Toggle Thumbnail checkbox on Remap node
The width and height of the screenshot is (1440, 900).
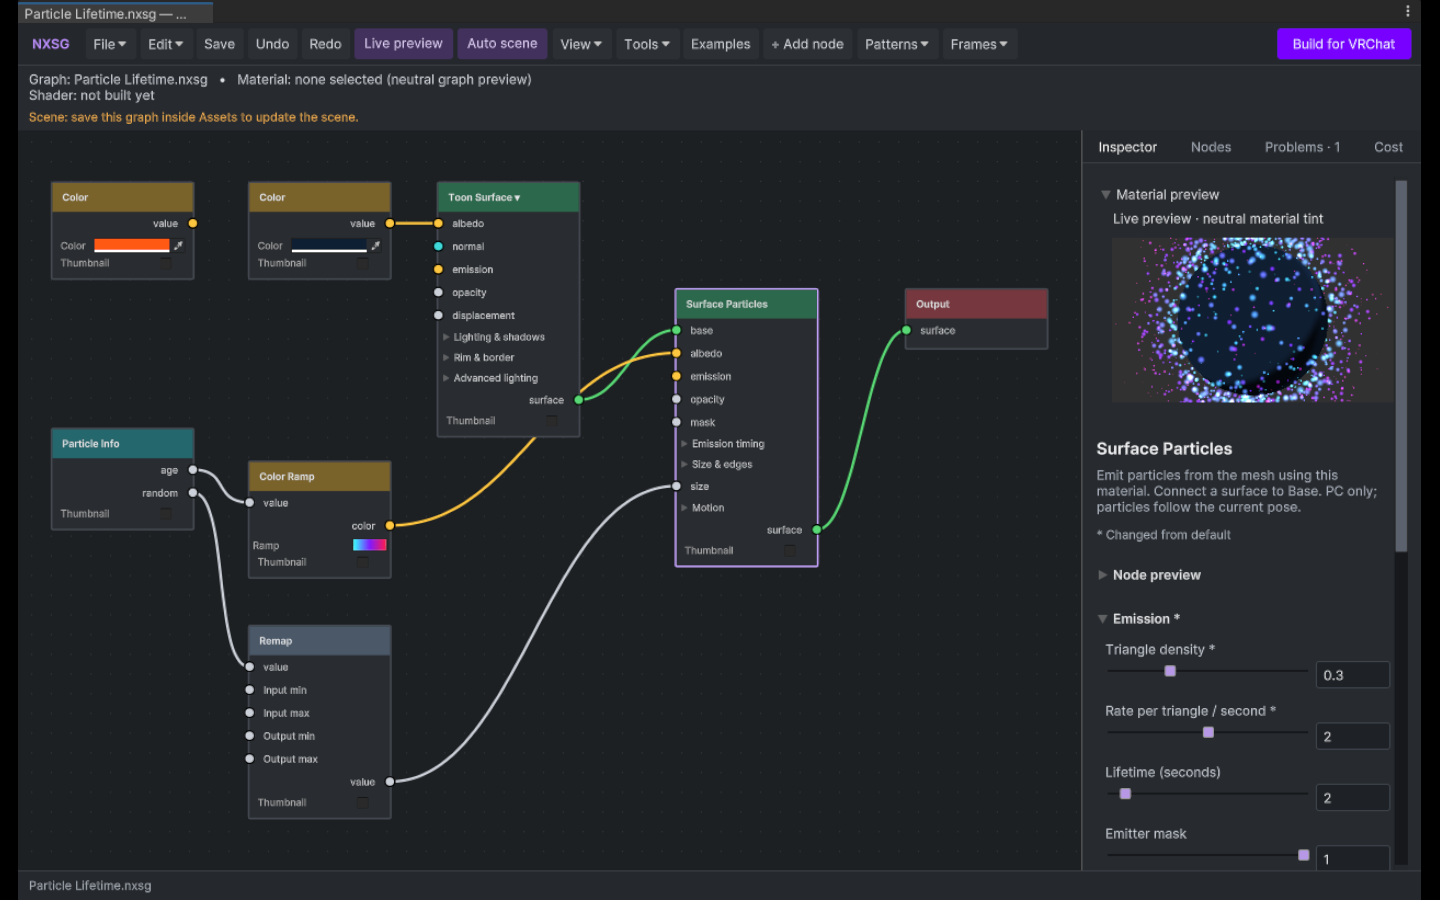tap(363, 803)
